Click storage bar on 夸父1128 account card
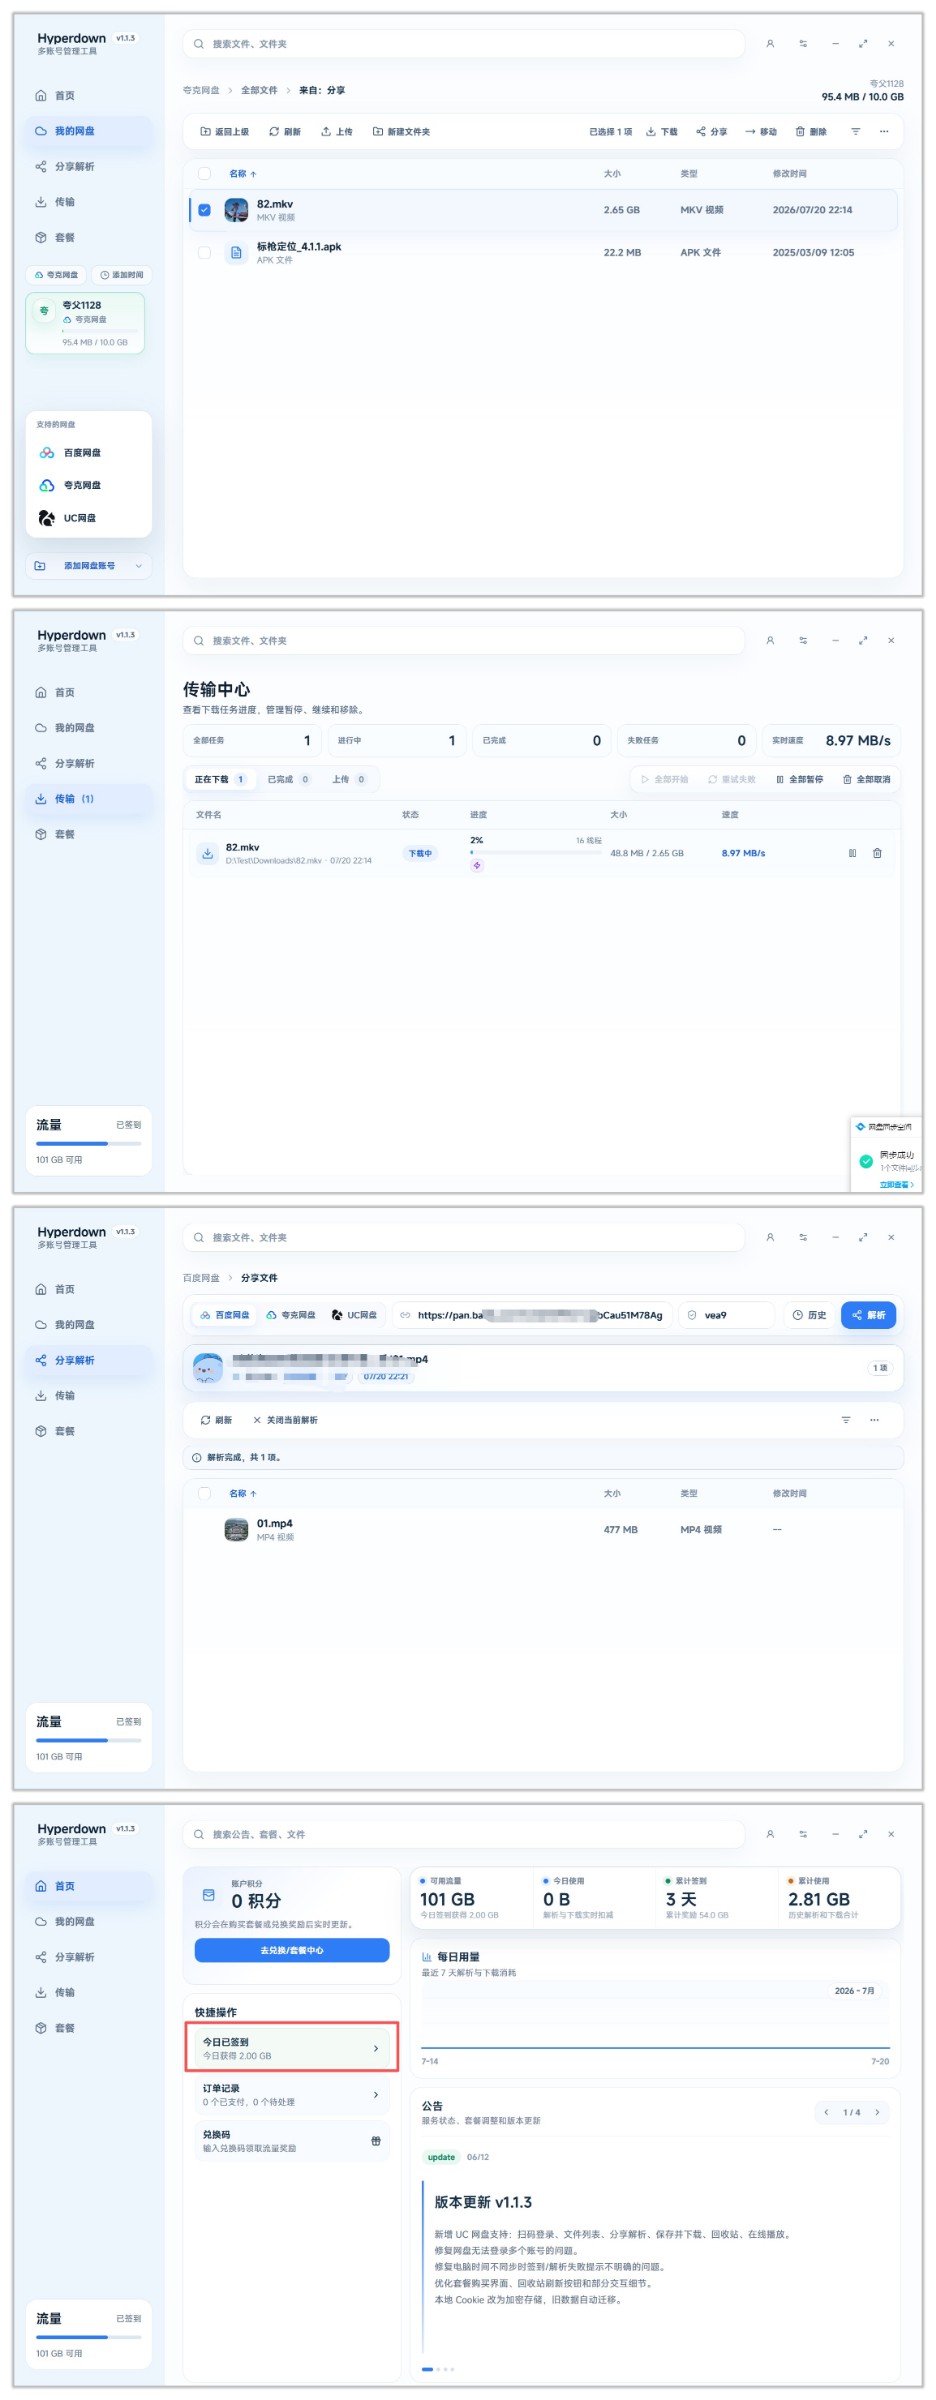 coord(100,330)
